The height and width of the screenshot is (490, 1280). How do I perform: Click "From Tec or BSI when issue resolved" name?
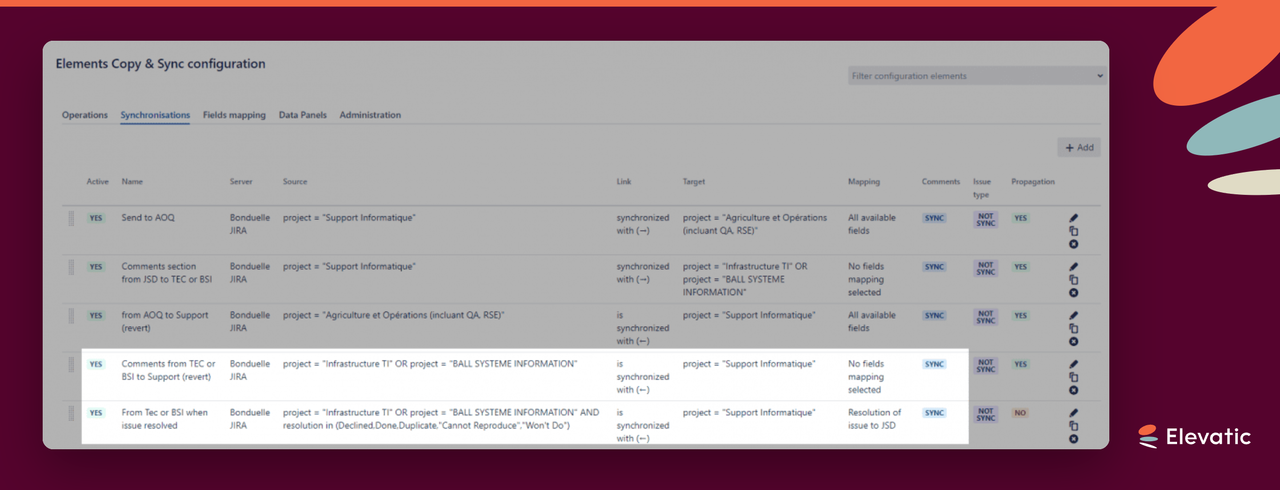coord(166,419)
